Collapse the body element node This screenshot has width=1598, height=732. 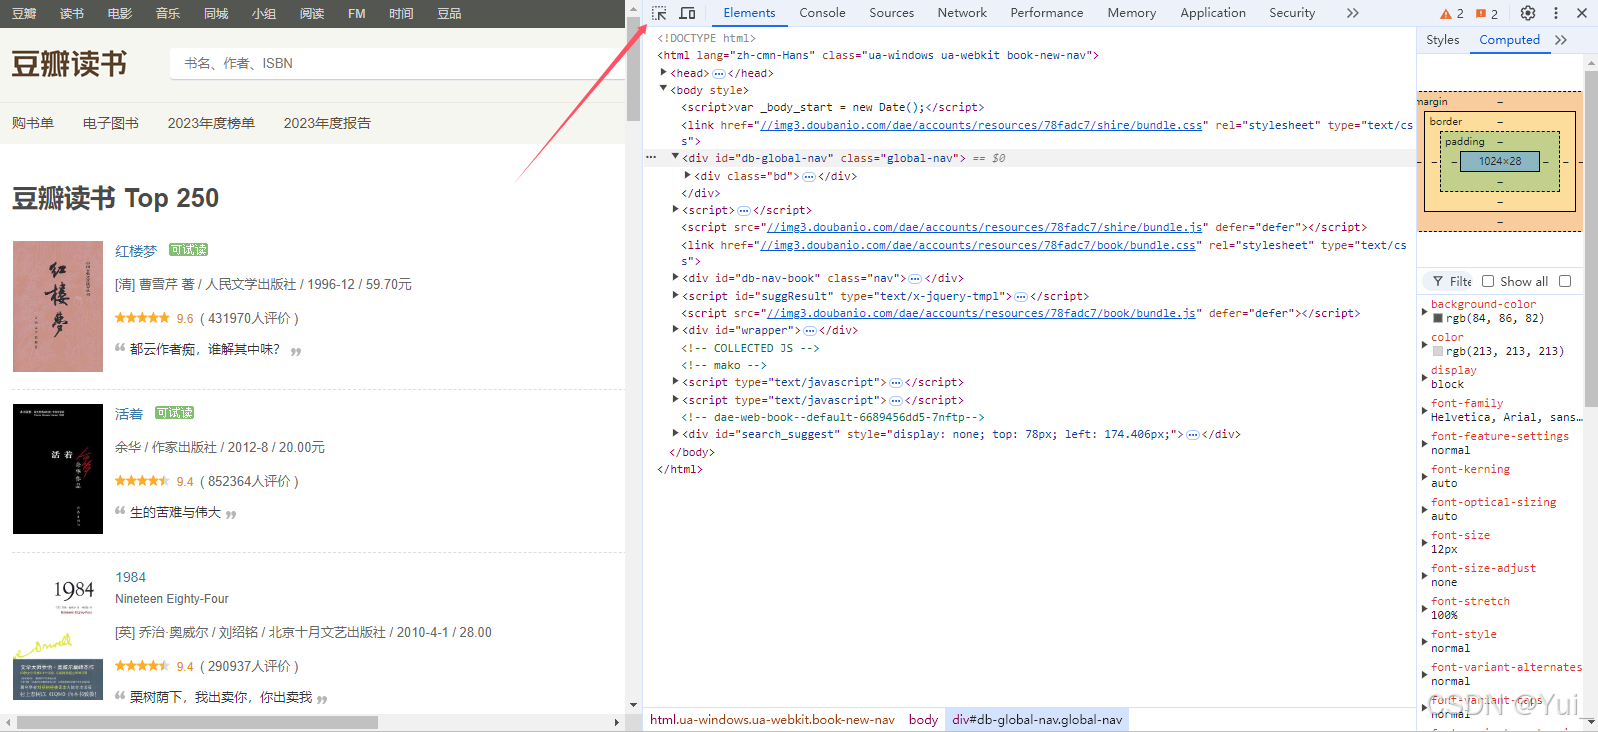pos(663,89)
